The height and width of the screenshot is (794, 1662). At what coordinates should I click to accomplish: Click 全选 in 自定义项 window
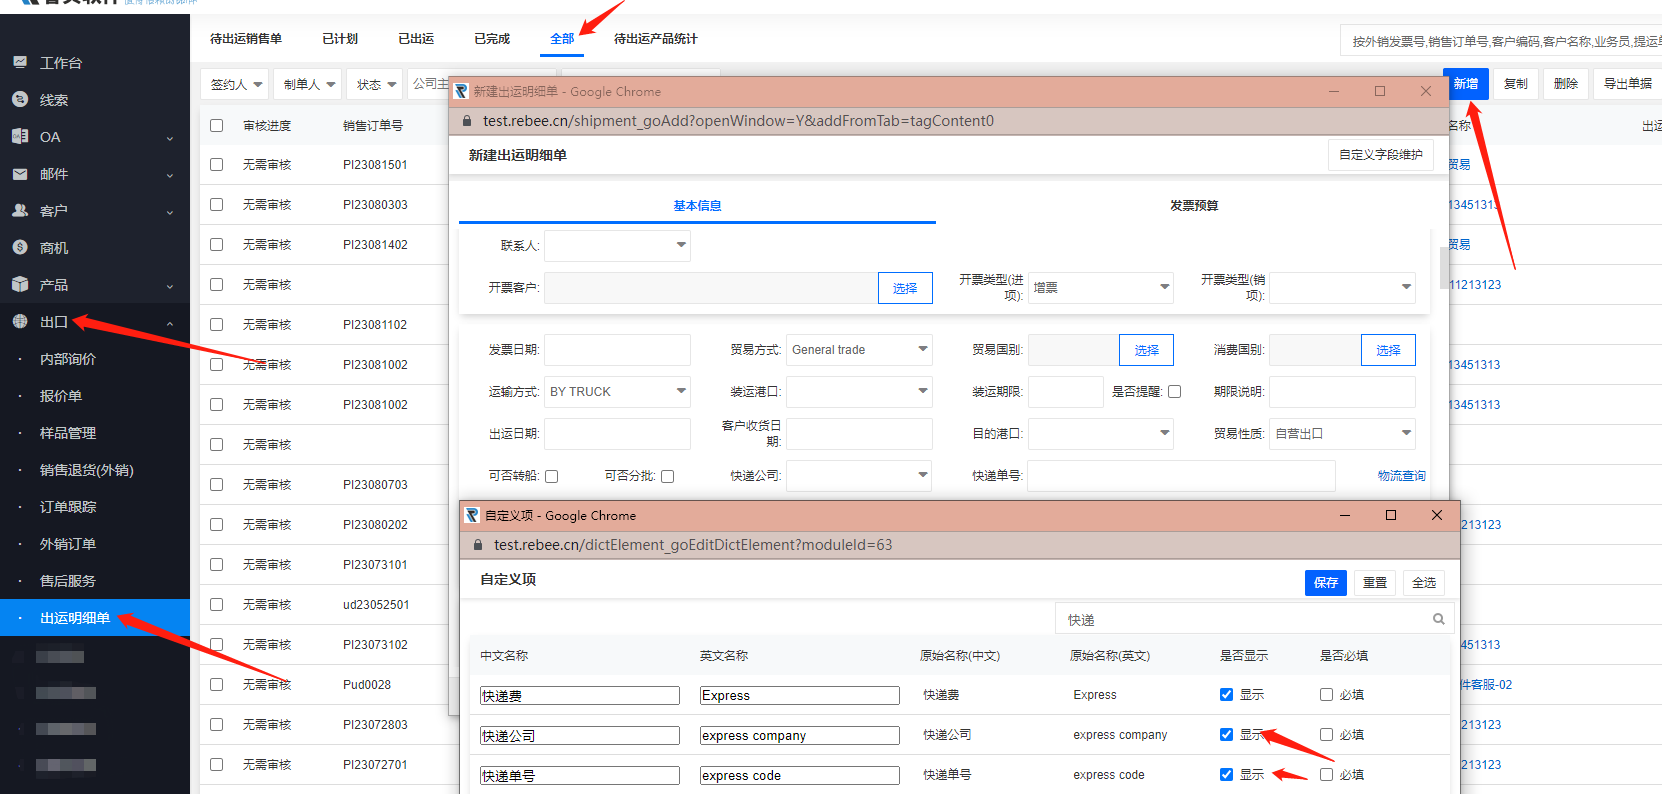tap(1424, 582)
